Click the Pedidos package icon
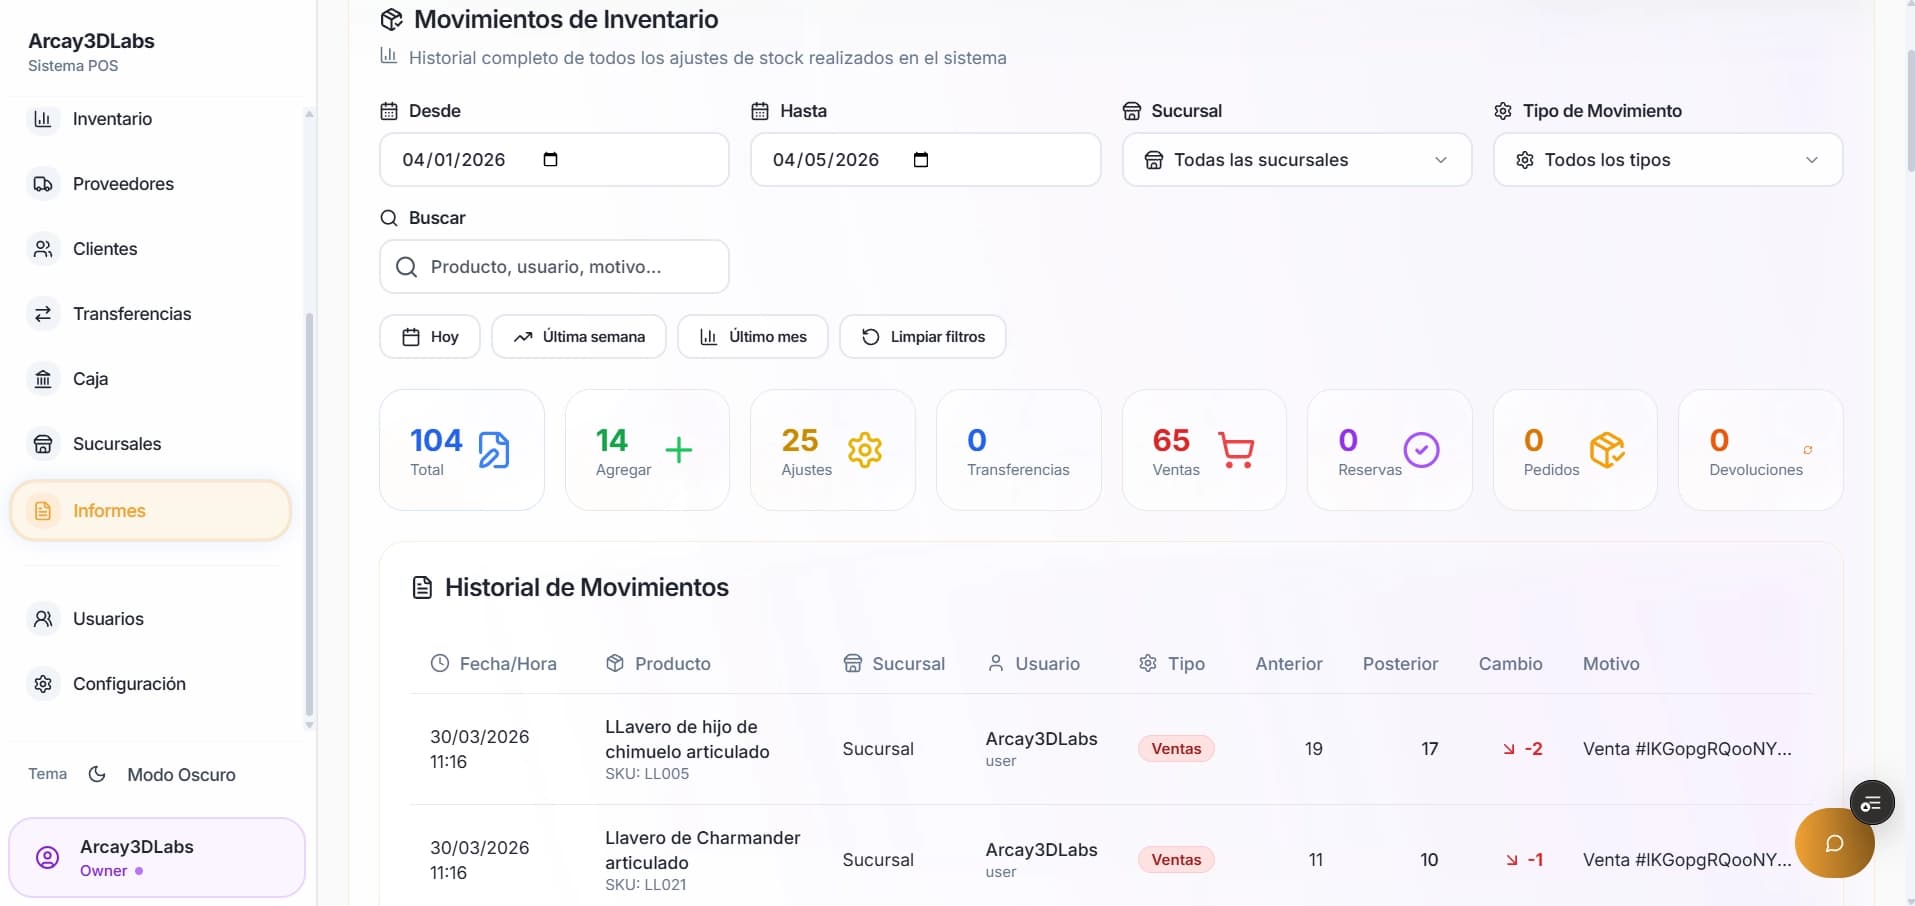The height and width of the screenshot is (906, 1915). pos(1607,450)
